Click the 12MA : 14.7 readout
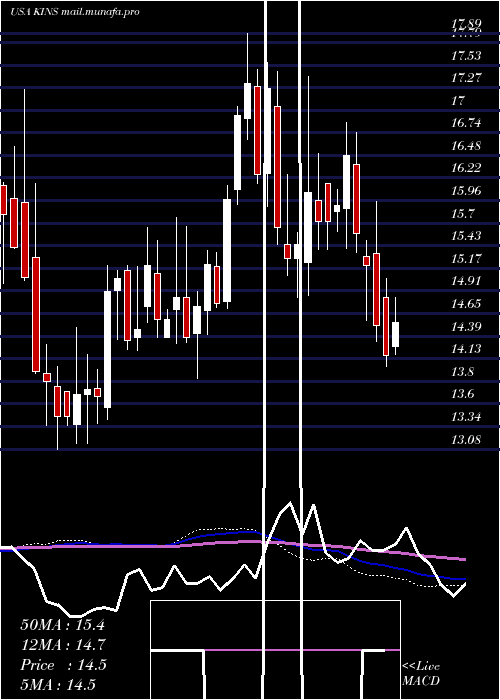 pos(63,645)
